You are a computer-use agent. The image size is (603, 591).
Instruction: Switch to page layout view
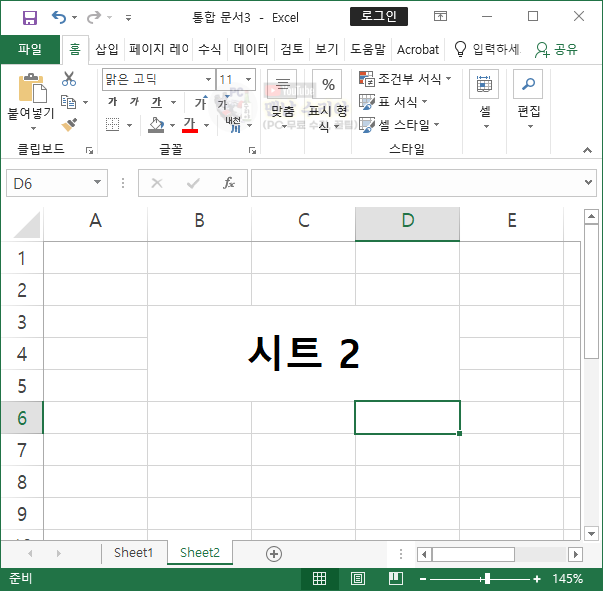click(358, 578)
